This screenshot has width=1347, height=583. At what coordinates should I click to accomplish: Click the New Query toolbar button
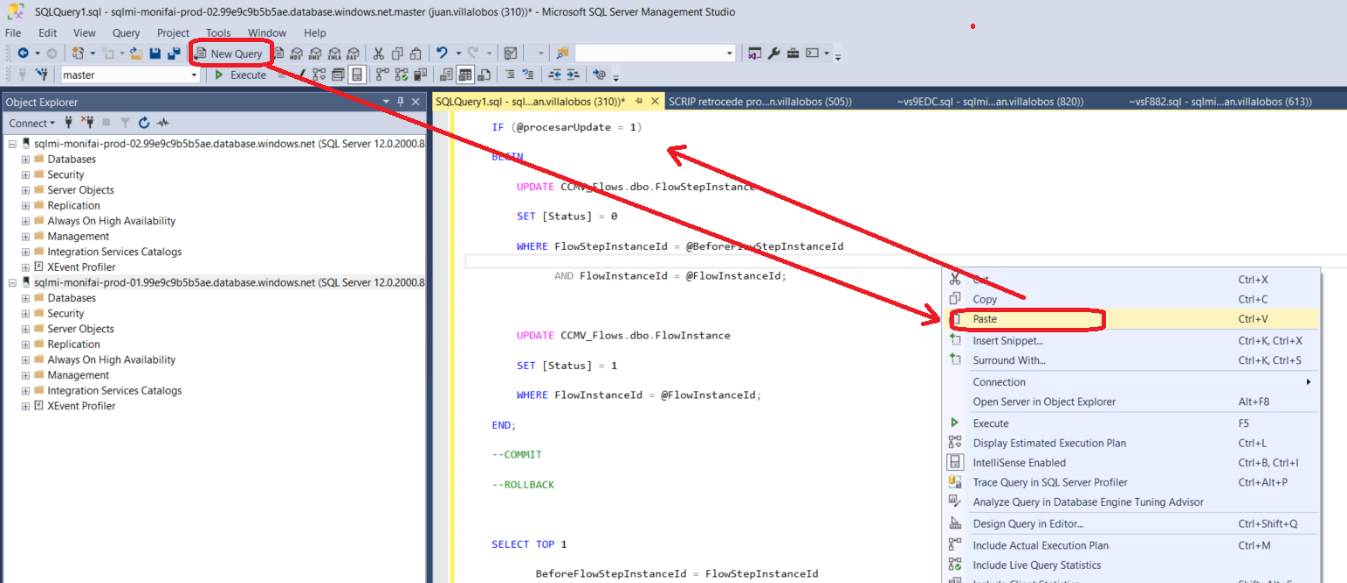pyautogui.click(x=228, y=54)
